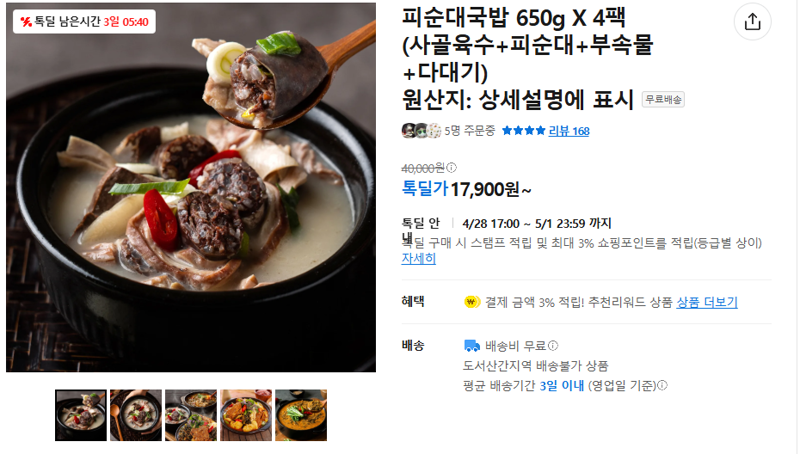Click the buyer profile avatars

(x=421, y=131)
